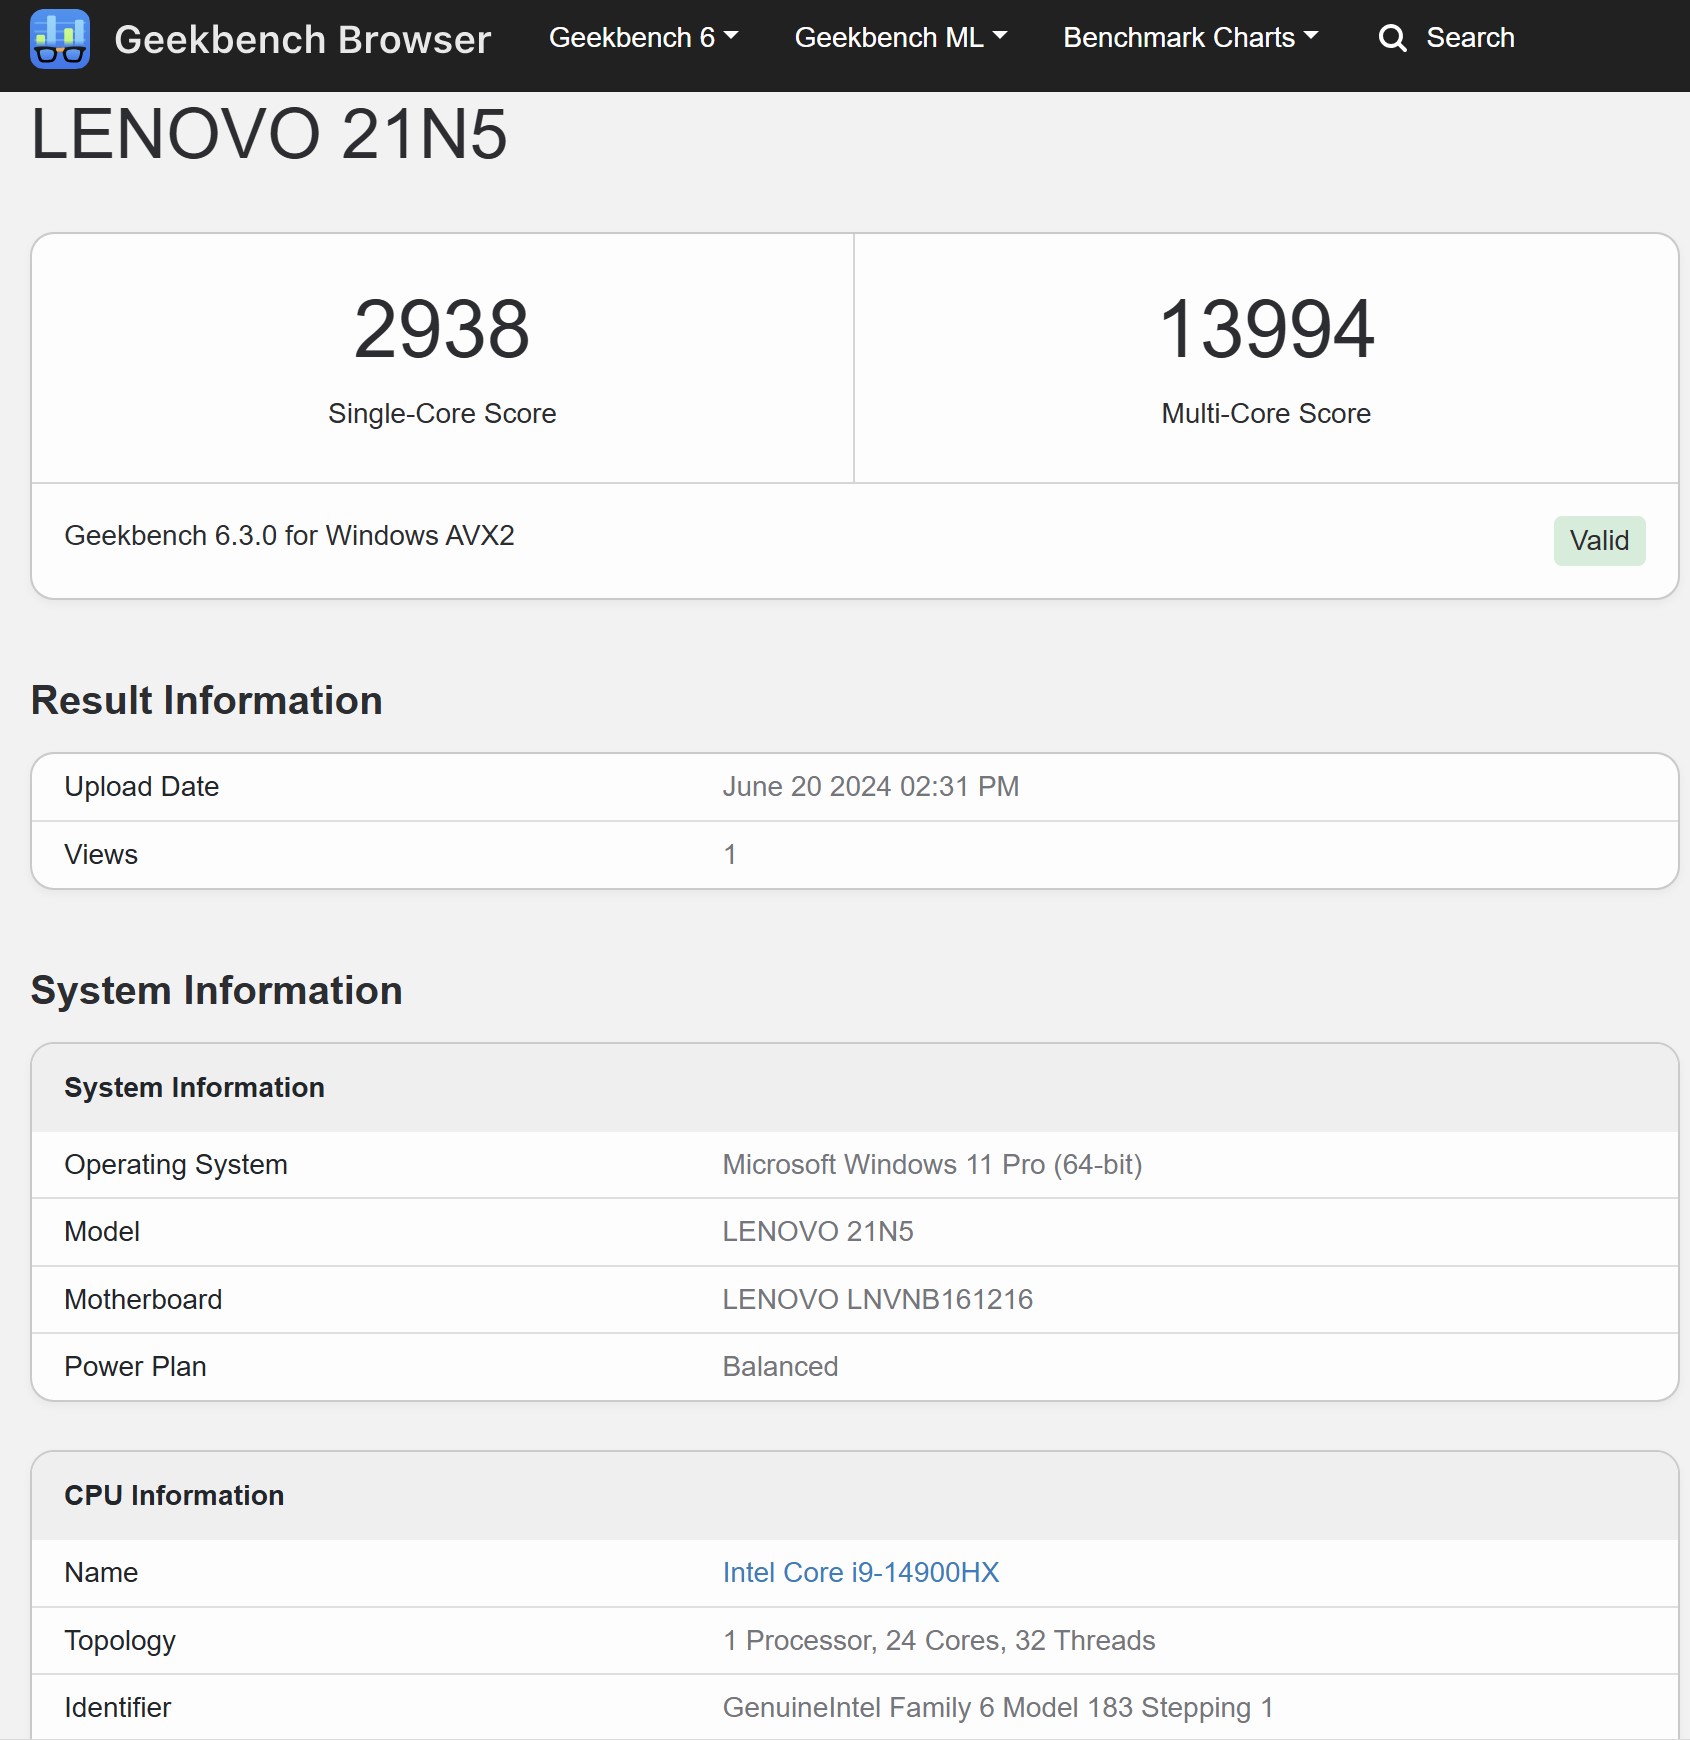Click the LENOVO LNVNB161216 motherboard value
1690x1740 pixels.
click(x=877, y=1300)
